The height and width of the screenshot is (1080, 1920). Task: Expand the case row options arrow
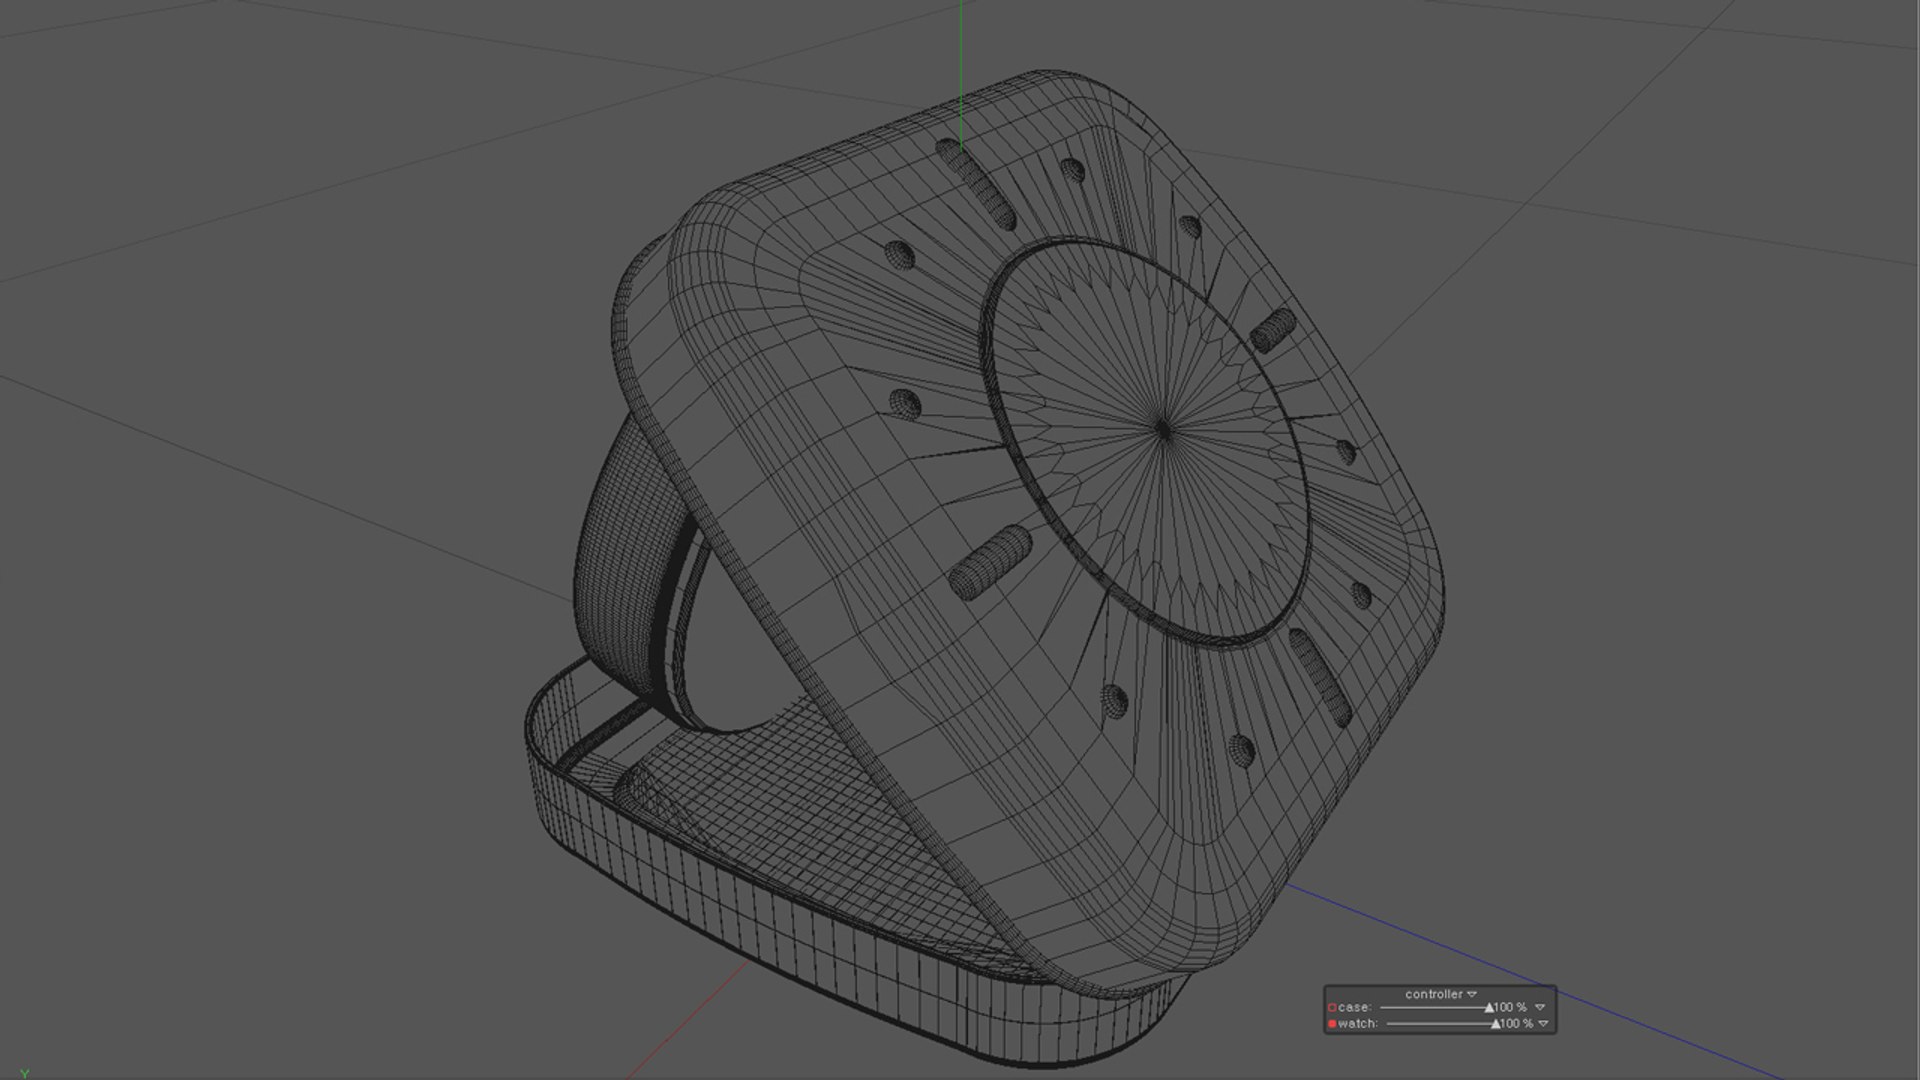tap(1540, 1007)
